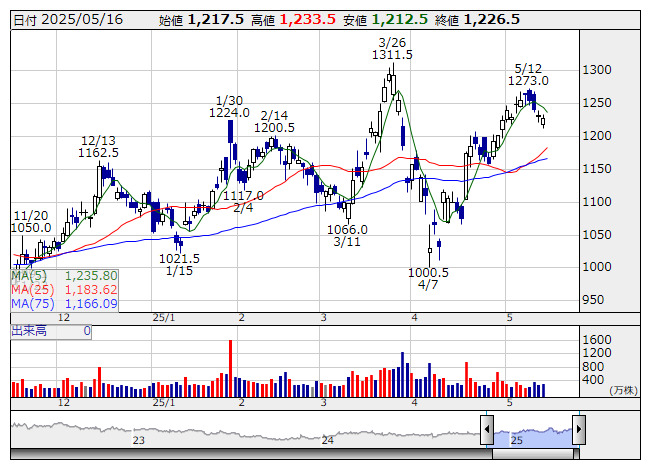Click the (万株) unit label
This screenshot has height=470, width=653.
coord(623,390)
